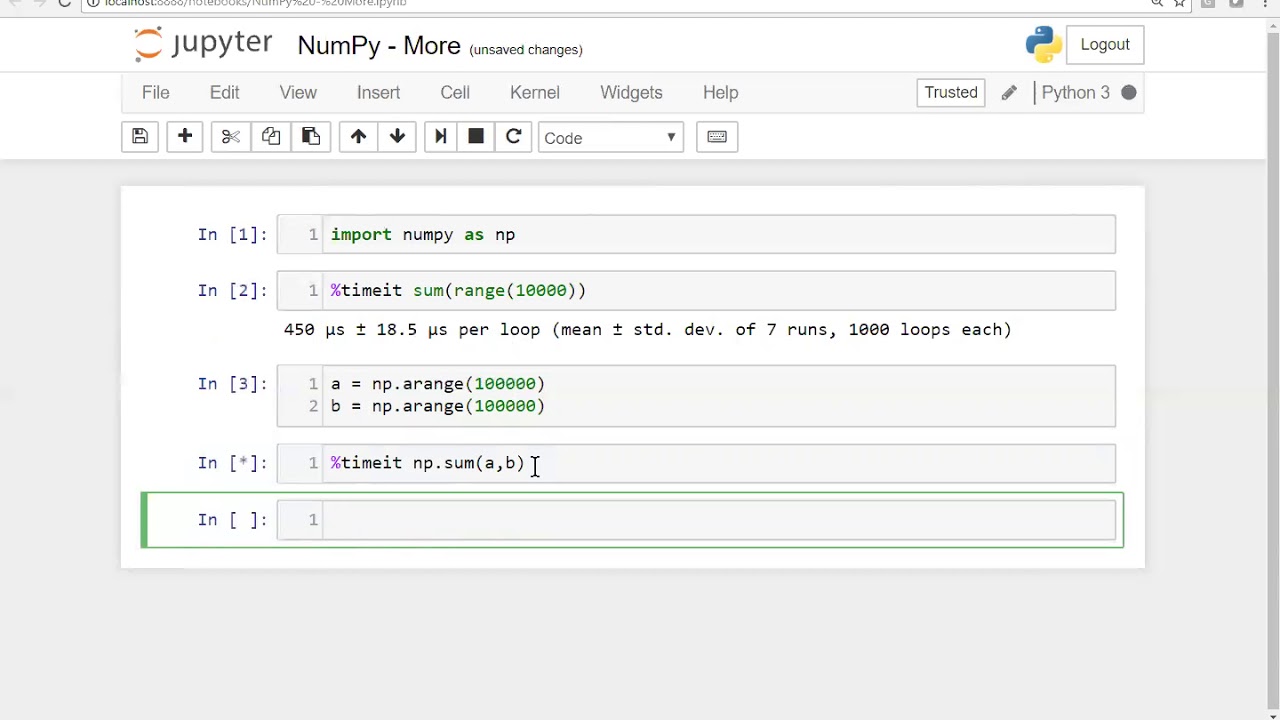This screenshot has height=720, width=1280.
Task: Run the cell with the step icon
Action: coord(441,137)
